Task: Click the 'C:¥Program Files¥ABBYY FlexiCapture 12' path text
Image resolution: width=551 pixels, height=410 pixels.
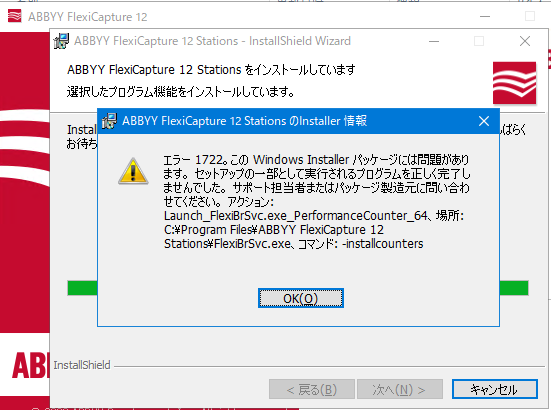Action: [274, 230]
